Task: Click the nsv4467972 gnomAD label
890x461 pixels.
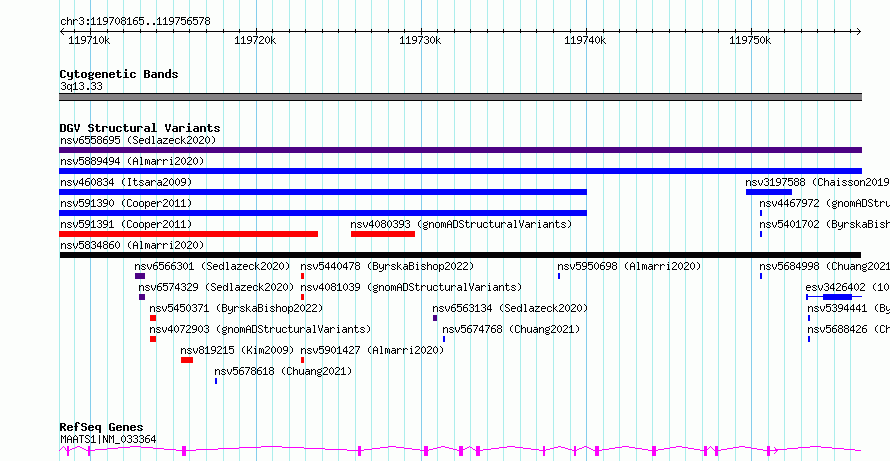Action: (825, 203)
